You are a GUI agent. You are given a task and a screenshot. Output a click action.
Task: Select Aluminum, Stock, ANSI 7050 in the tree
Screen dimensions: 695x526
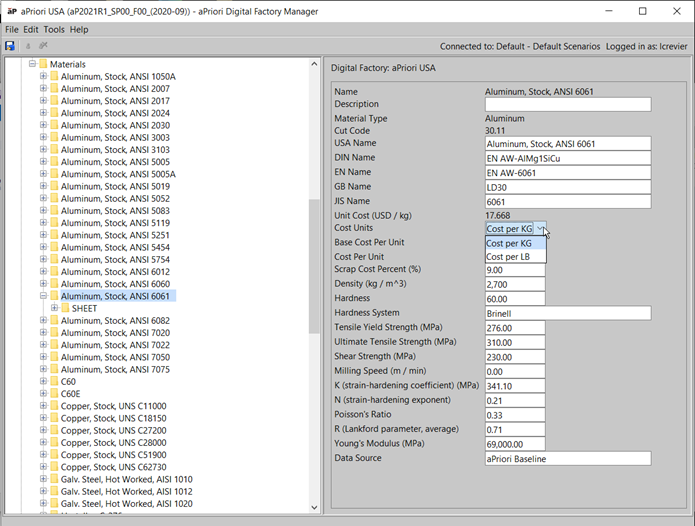click(x=115, y=357)
